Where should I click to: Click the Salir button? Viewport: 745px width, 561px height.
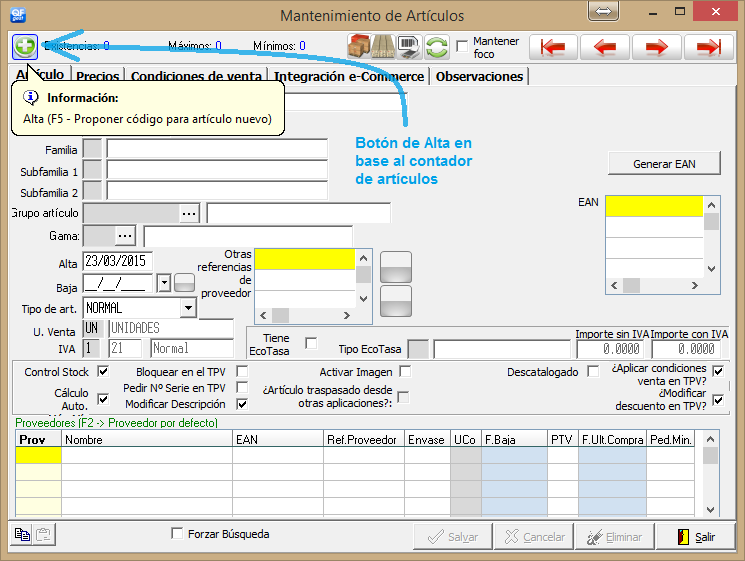(696, 537)
